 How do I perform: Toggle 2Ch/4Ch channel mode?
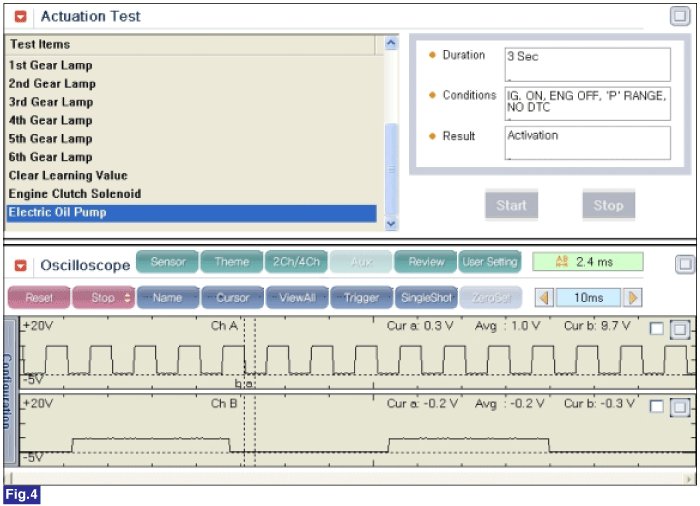coord(294,262)
